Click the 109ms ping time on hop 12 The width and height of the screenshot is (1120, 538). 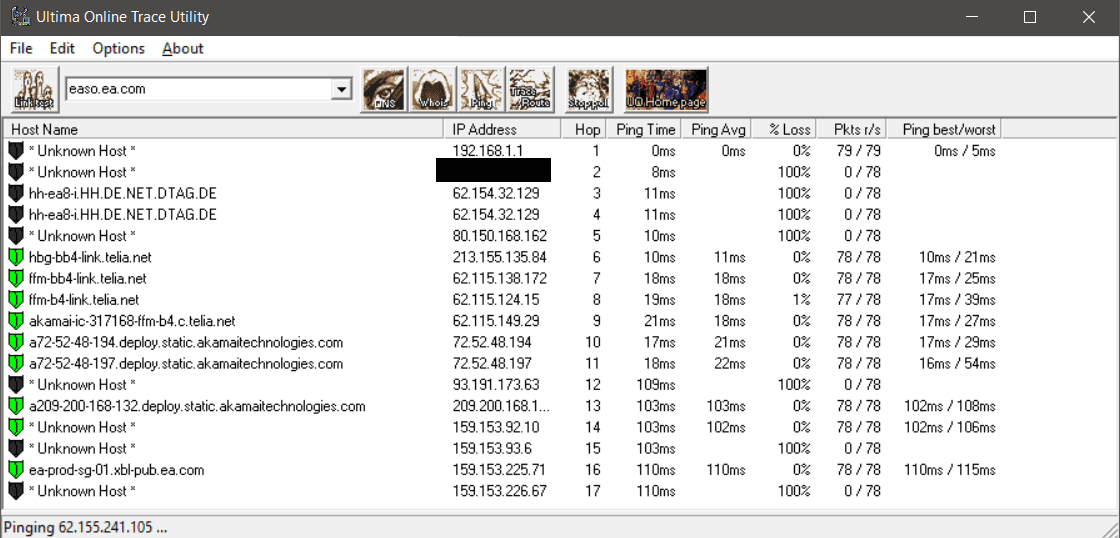click(x=656, y=385)
